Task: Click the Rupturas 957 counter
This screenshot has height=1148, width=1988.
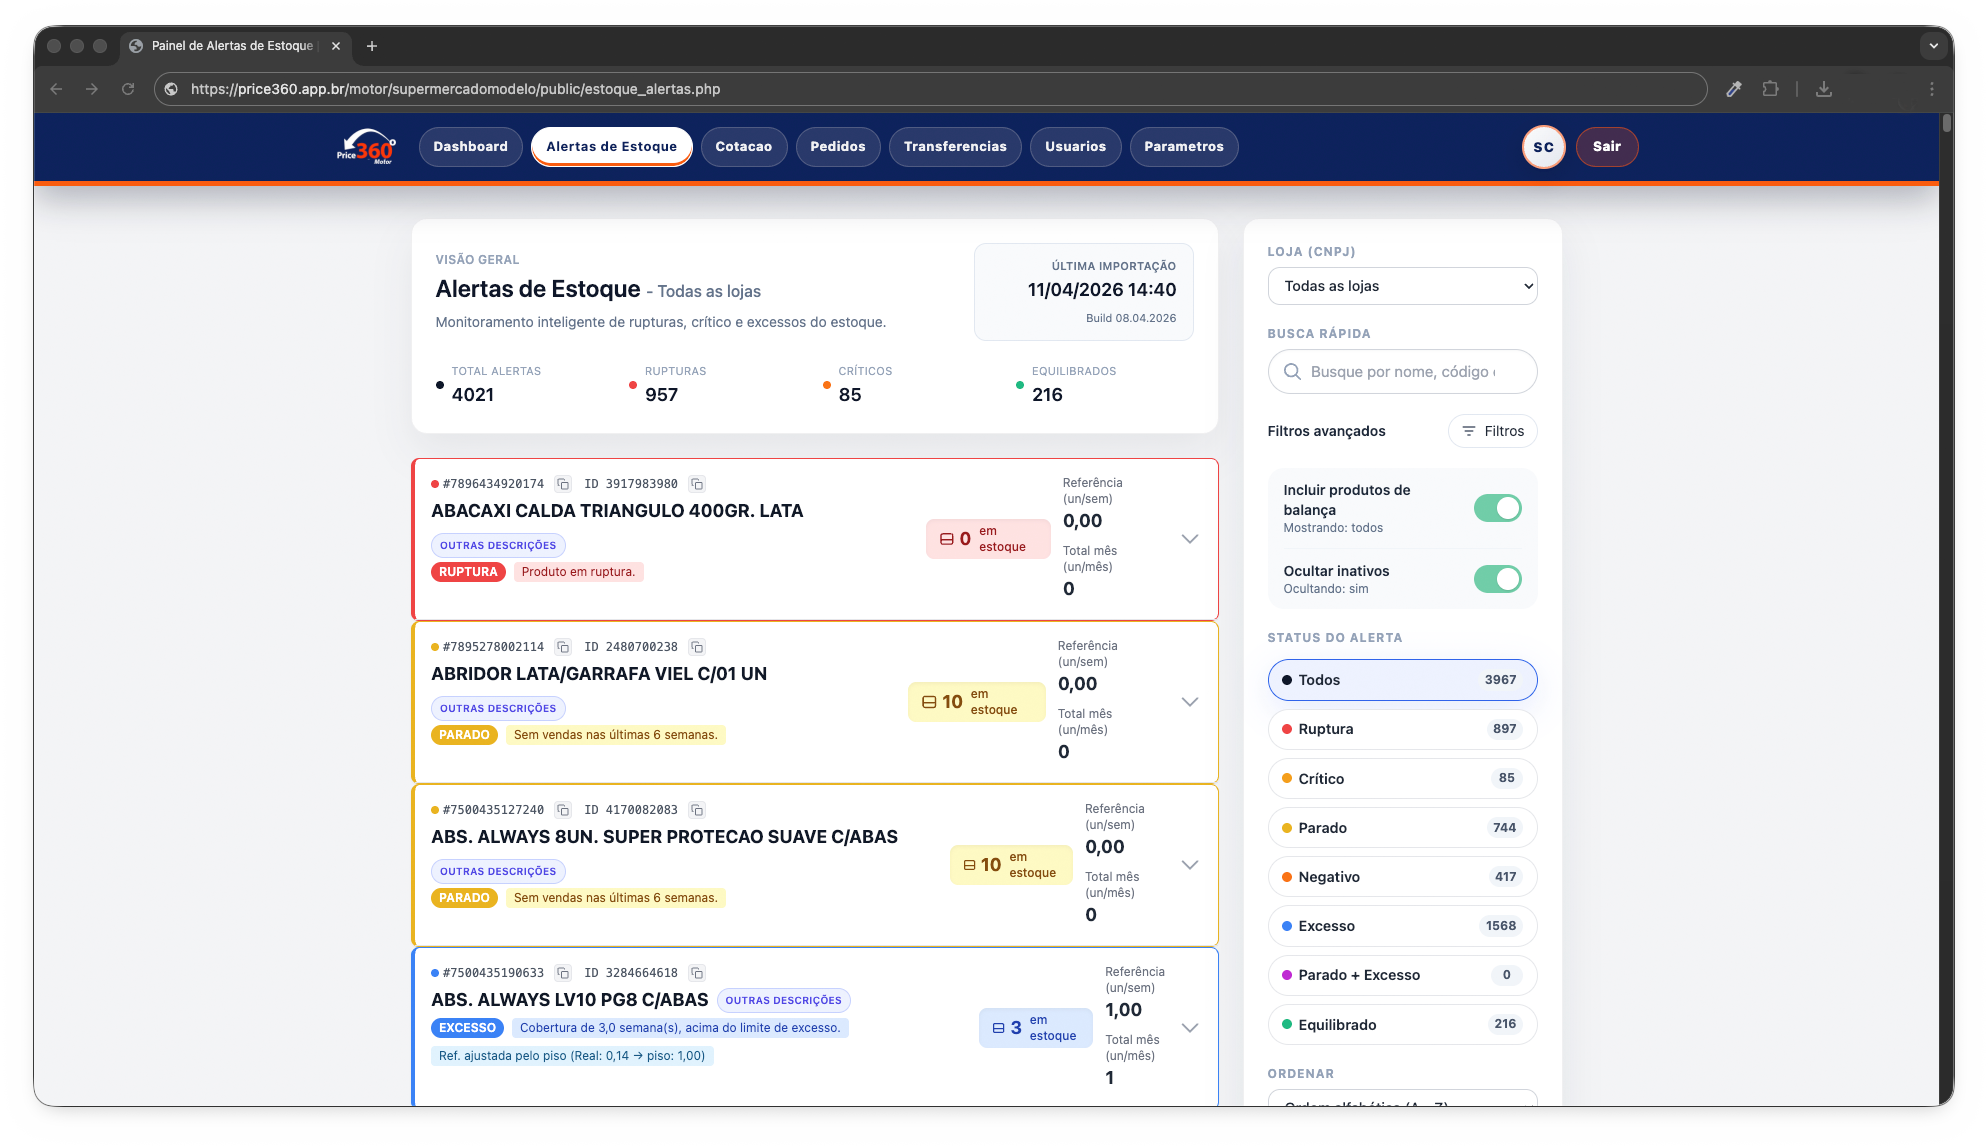Action: [x=667, y=385]
